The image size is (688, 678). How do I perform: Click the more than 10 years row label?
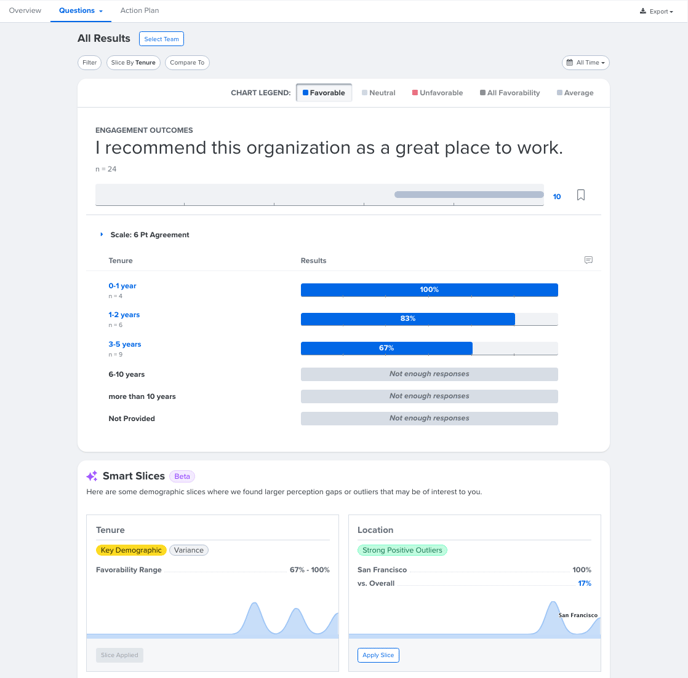pyautogui.click(x=142, y=396)
